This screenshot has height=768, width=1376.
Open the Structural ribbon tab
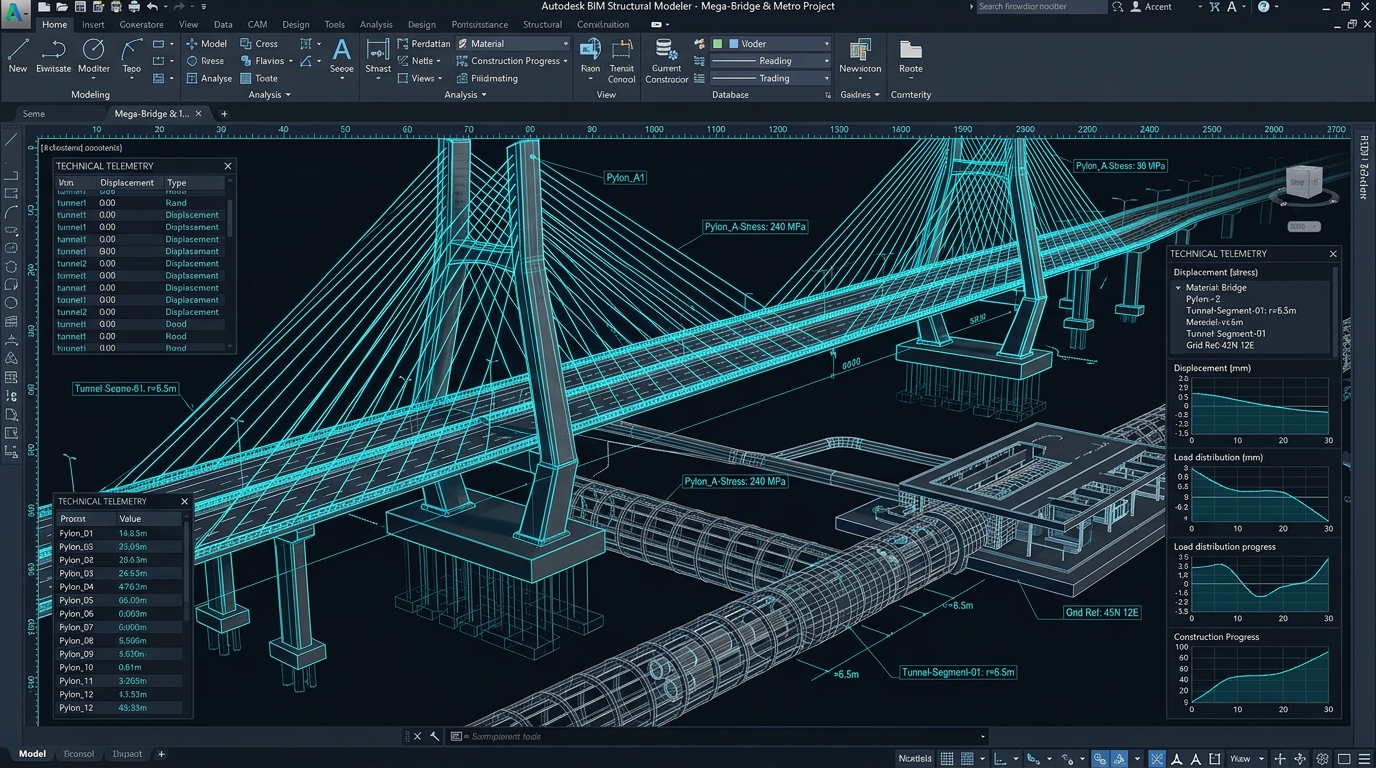pyautogui.click(x=542, y=24)
